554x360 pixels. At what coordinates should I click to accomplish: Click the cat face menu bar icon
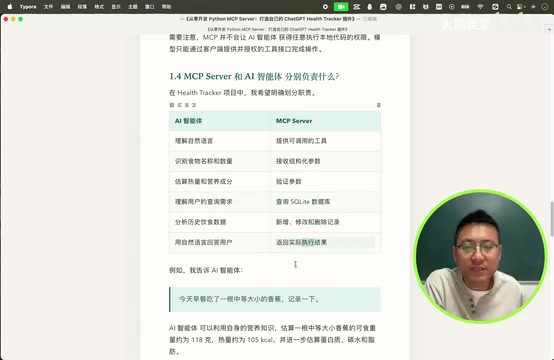coord(426,6)
